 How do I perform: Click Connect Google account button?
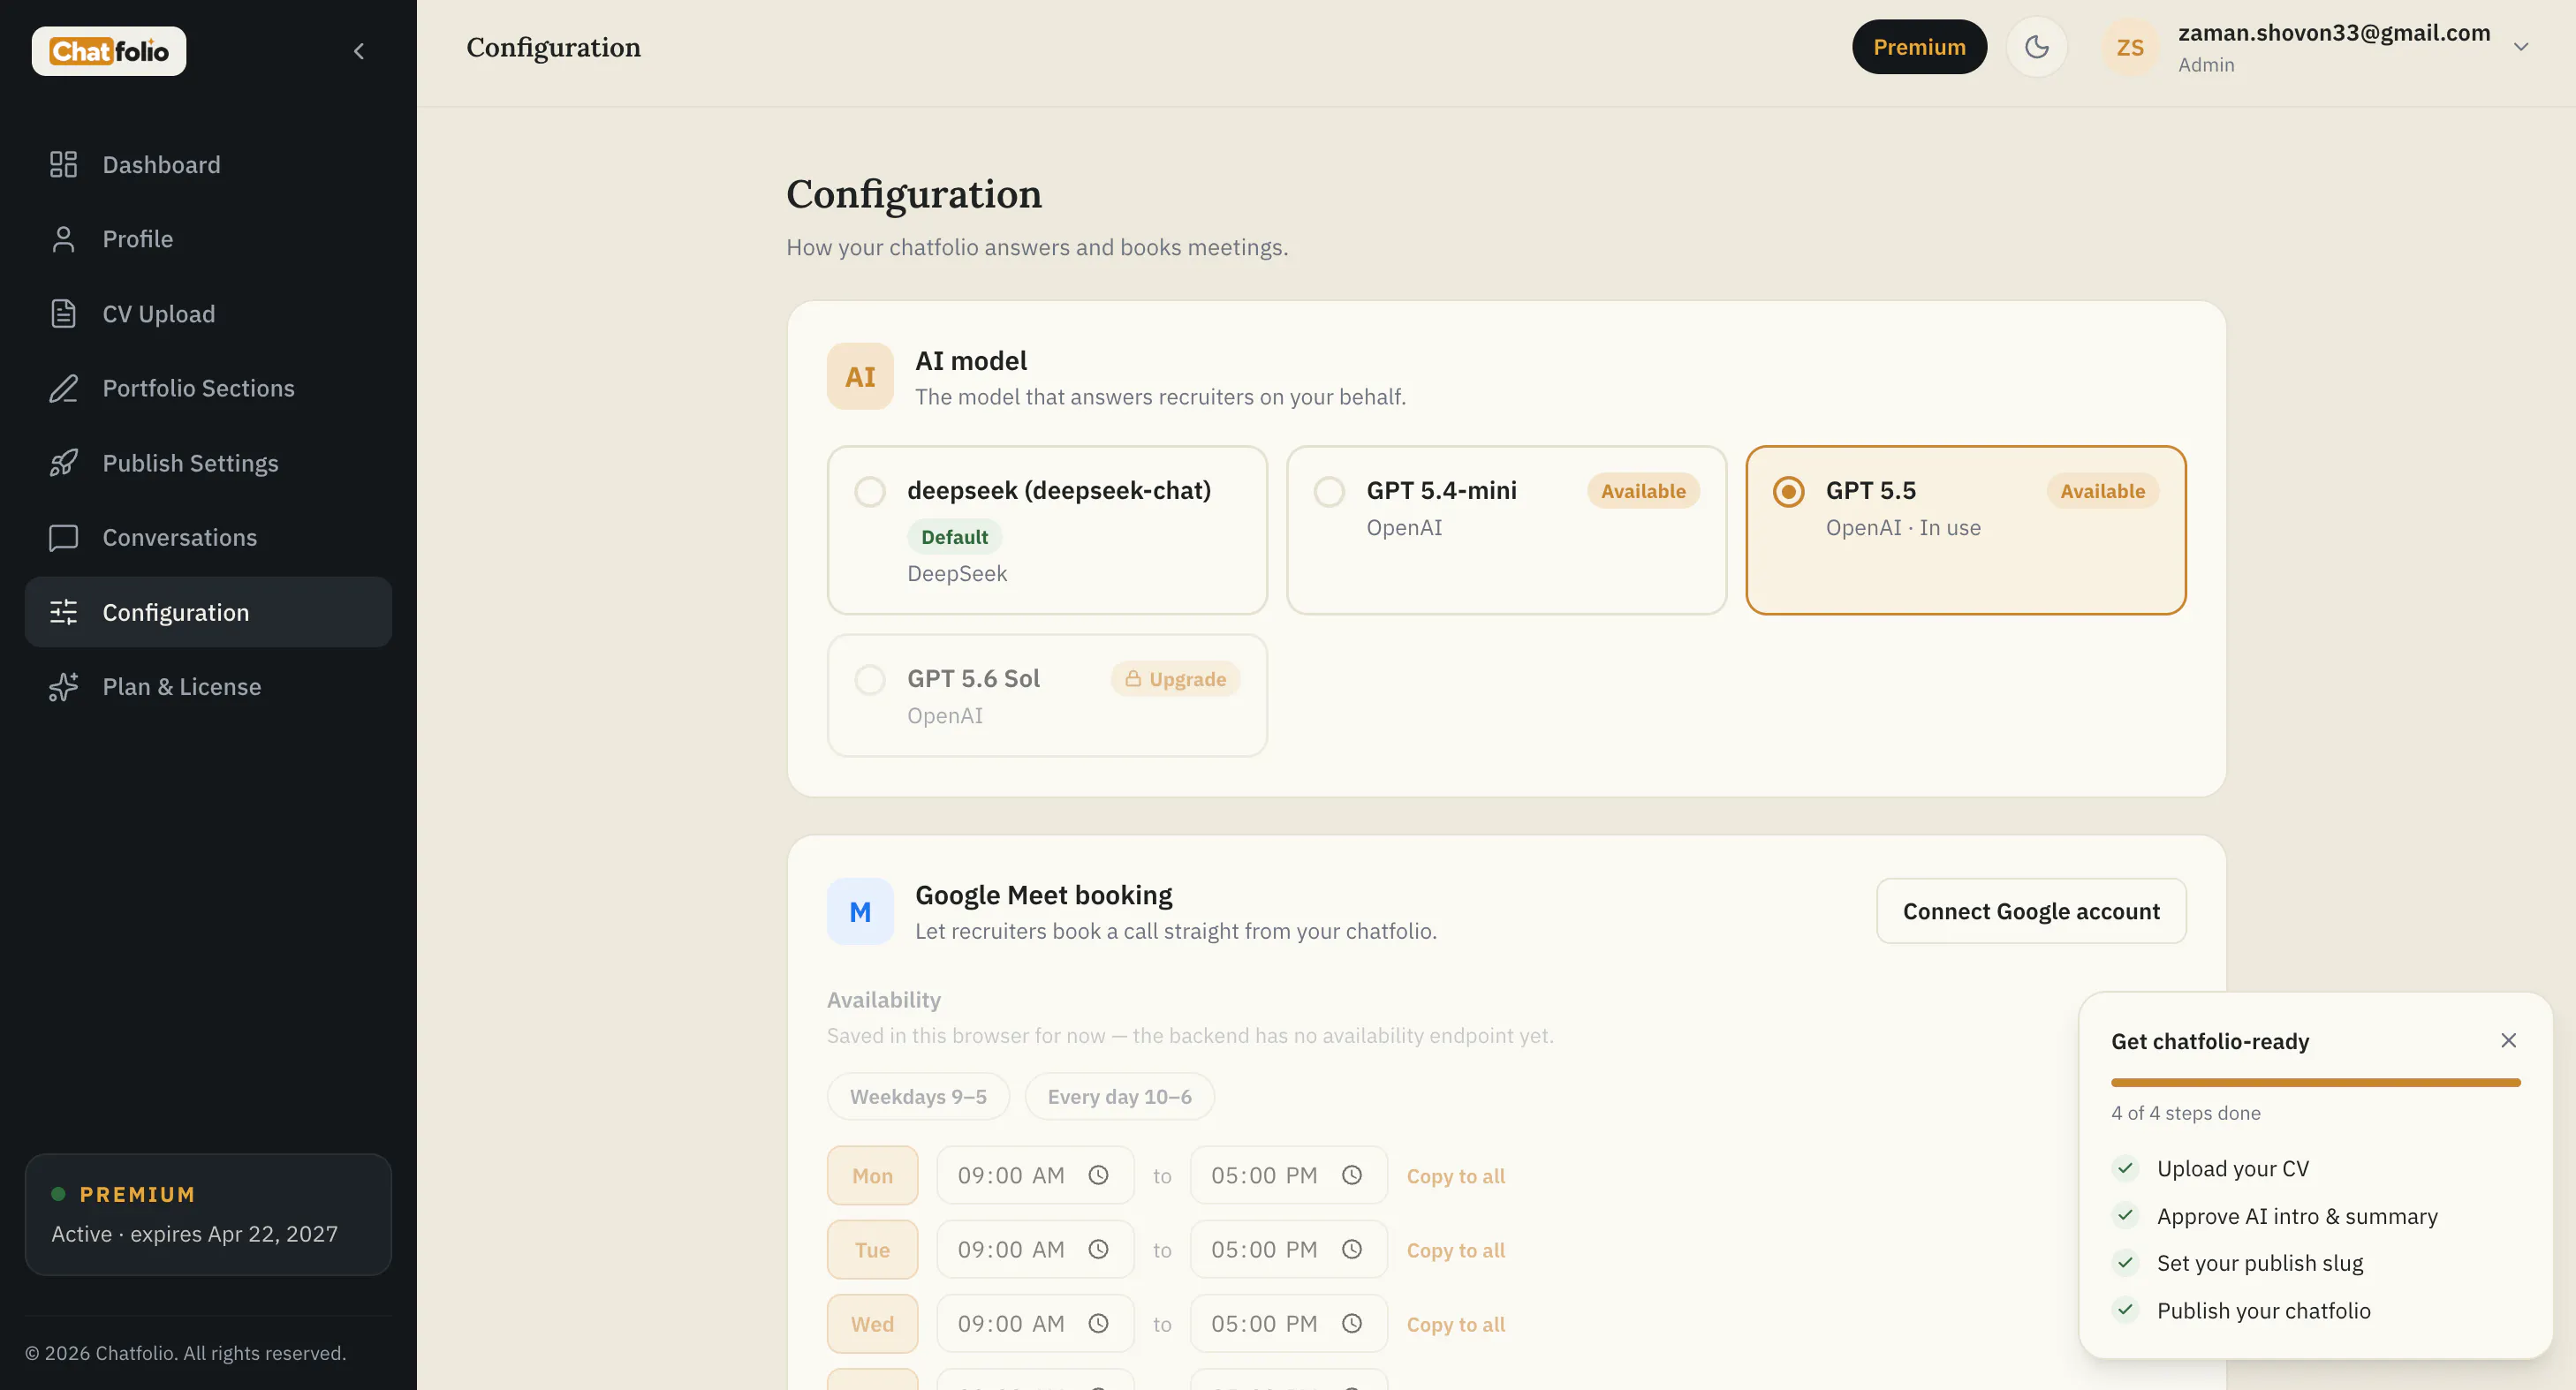click(x=2031, y=912)
